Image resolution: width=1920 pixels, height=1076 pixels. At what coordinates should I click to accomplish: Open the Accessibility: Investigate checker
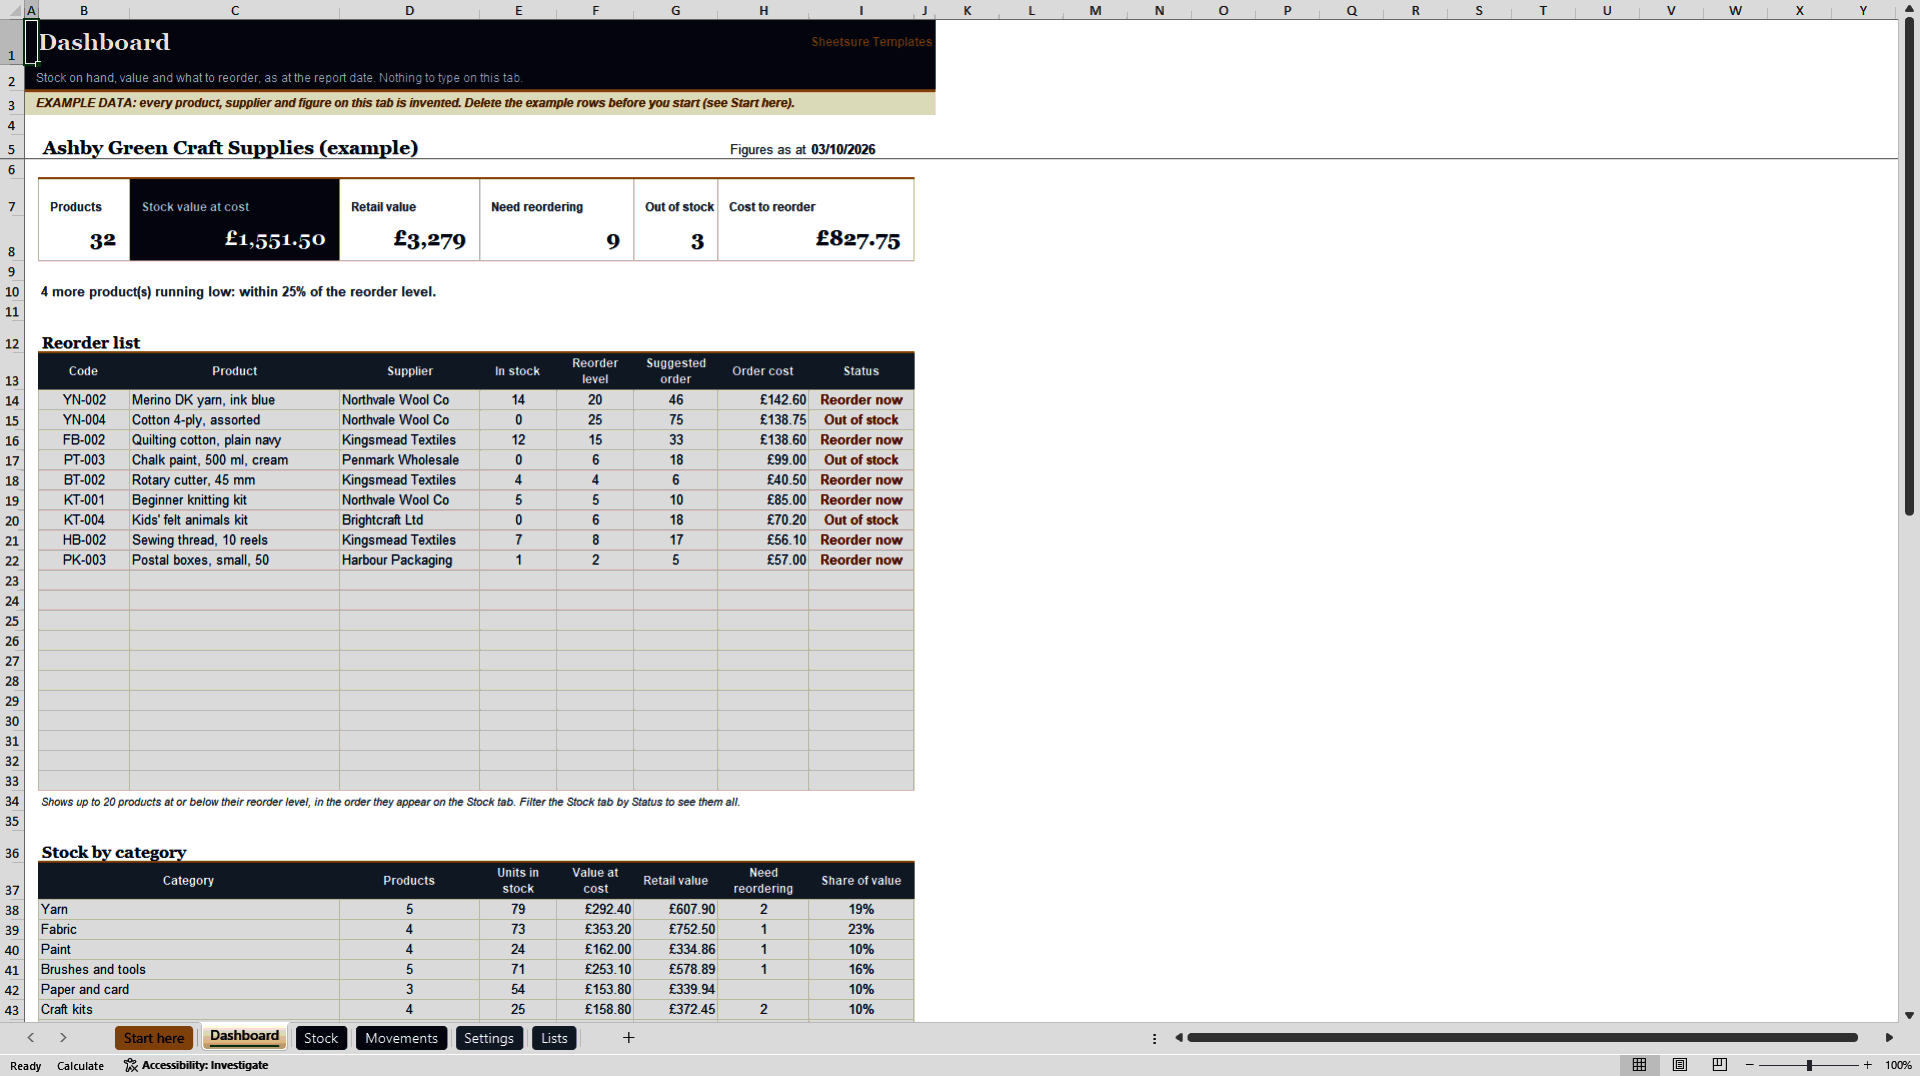(x=196, y=1065)
